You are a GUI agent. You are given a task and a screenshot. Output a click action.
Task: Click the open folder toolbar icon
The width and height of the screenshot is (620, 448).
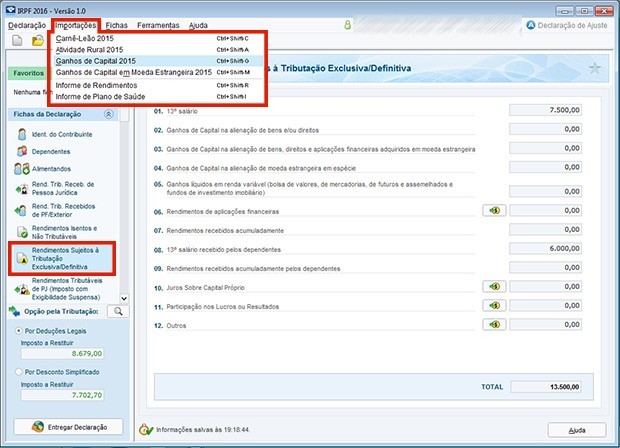38,40
